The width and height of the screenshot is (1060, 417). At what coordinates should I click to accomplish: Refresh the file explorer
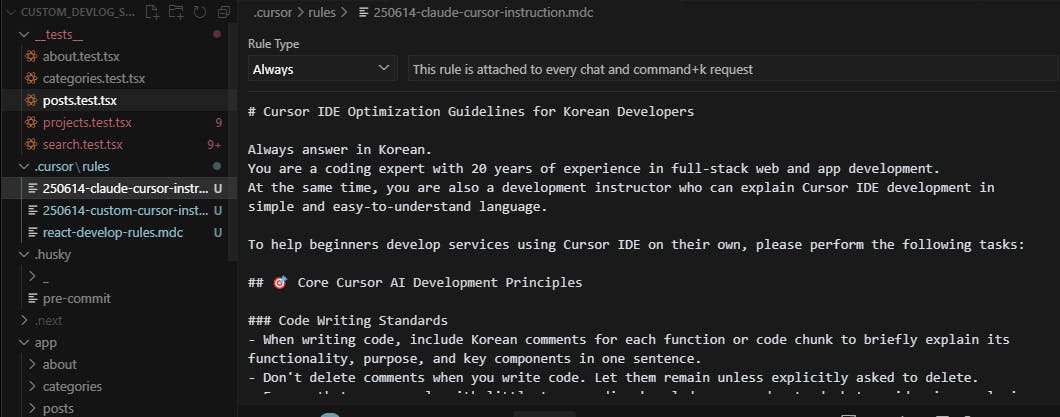tap(199, 12)
